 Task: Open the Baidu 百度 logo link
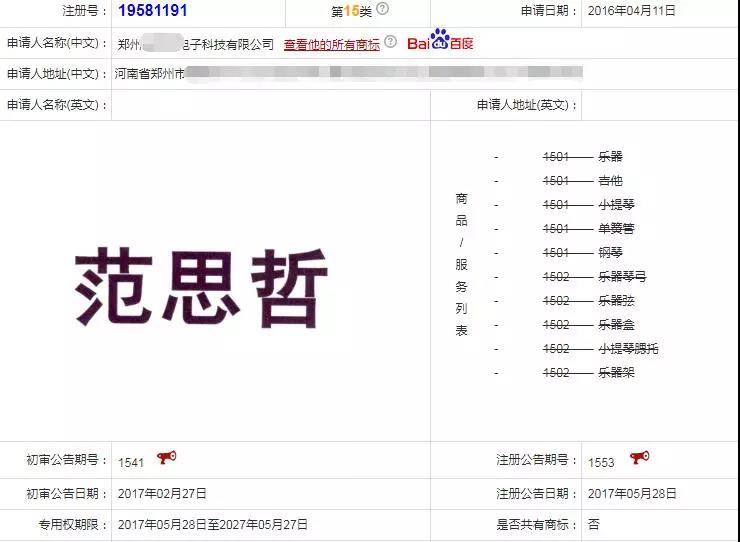pos(440,40)
